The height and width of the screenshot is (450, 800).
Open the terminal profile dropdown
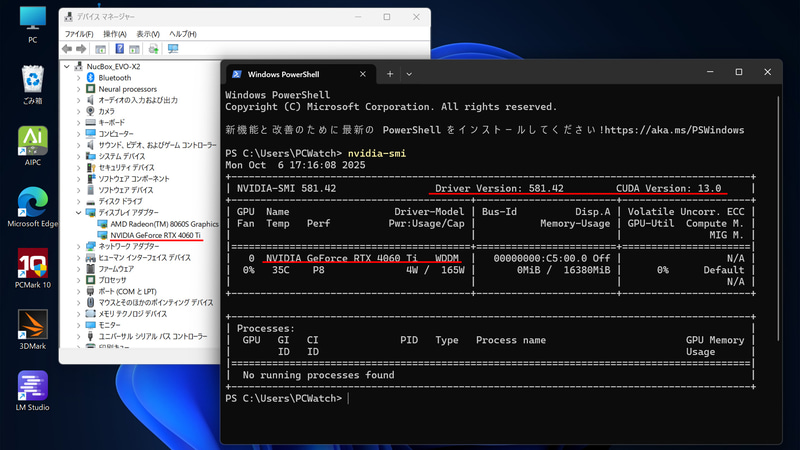(x=409, y=74)
